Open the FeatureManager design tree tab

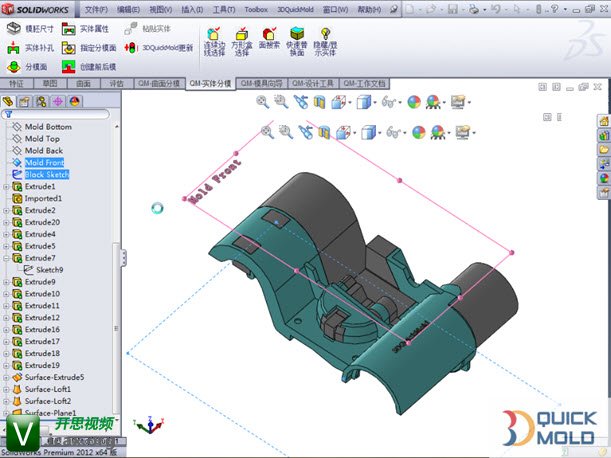tap(9, 101)
